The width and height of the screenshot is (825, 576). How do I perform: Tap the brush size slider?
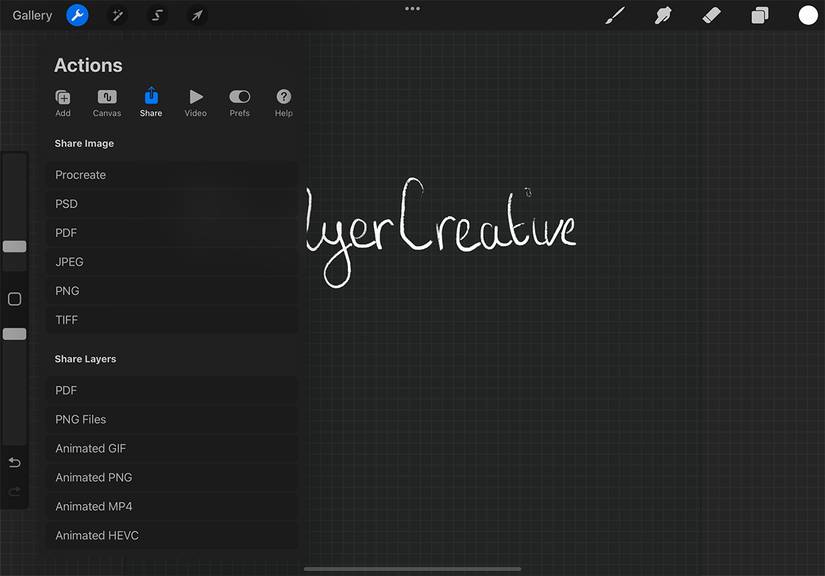[x=14, y=246]
